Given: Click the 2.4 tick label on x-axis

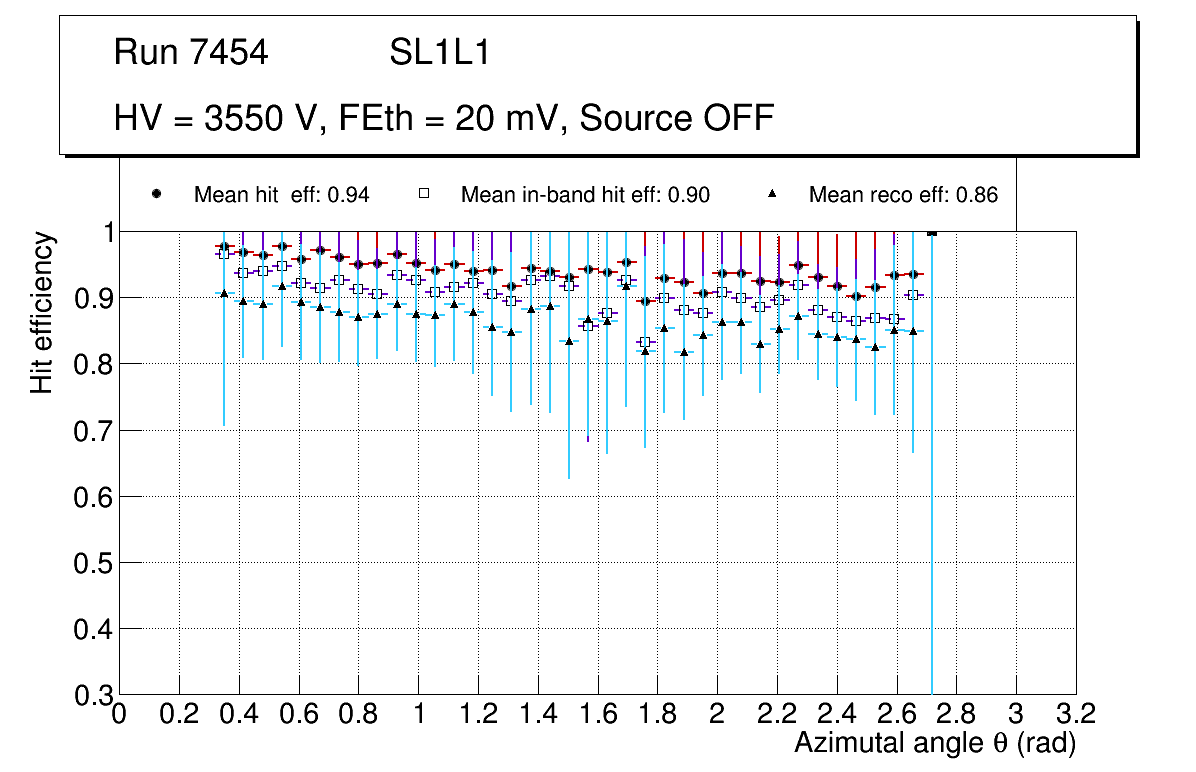Looking at the screenshot, I should point(837,713).
